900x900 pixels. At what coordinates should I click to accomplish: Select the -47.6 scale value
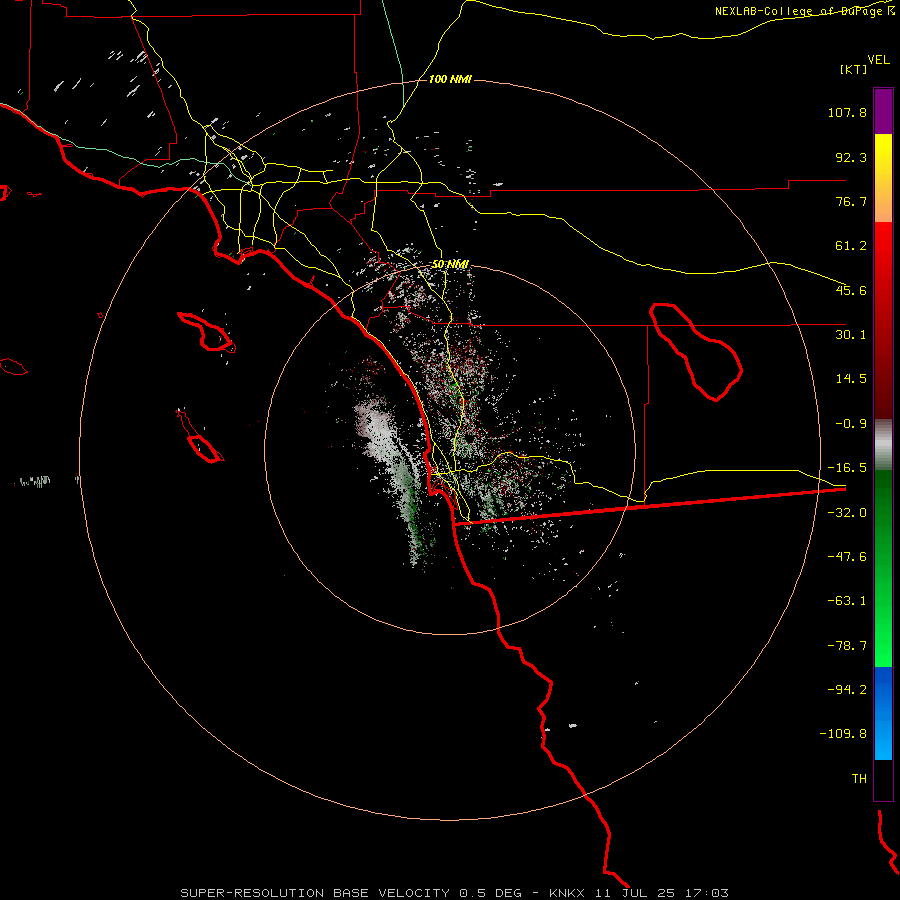pos(847,557)
